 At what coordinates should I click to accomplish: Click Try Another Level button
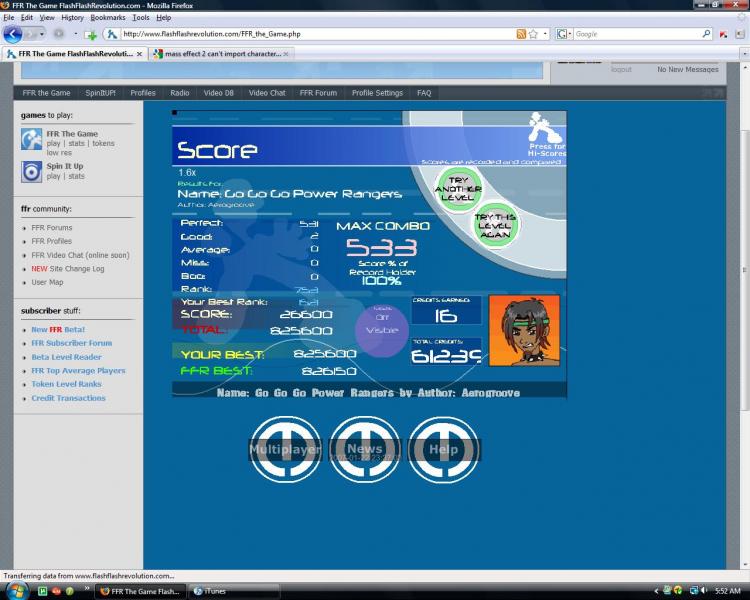pos(458,189)
